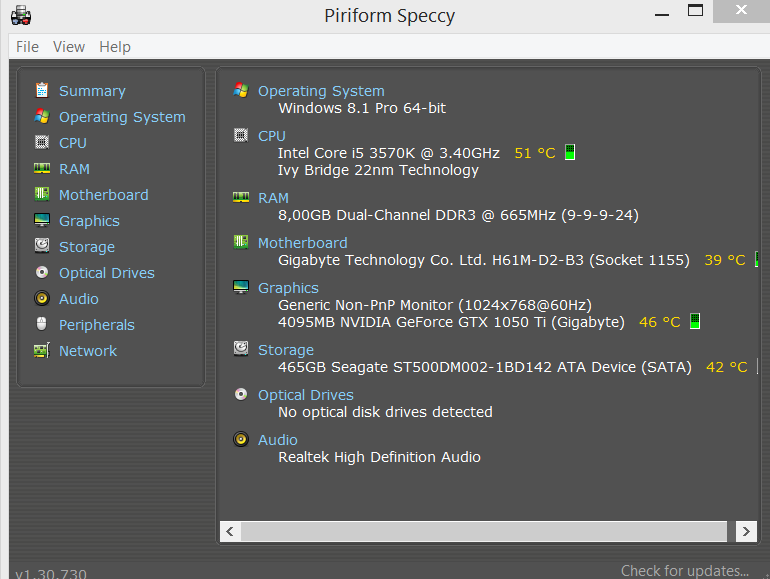This screenshot has width=770, height=579.
Task: Click the CPU chip icon in sidebar
Action: click(42, 142)
